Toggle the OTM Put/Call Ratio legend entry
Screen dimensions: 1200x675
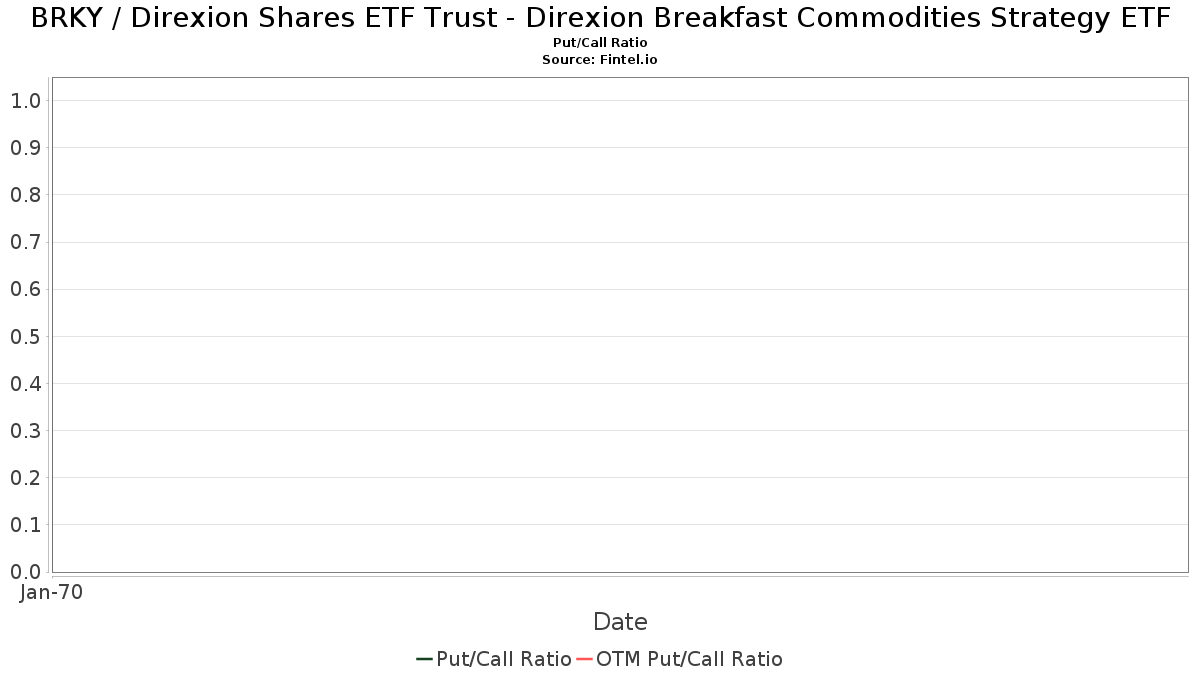[x=679, y=659]
